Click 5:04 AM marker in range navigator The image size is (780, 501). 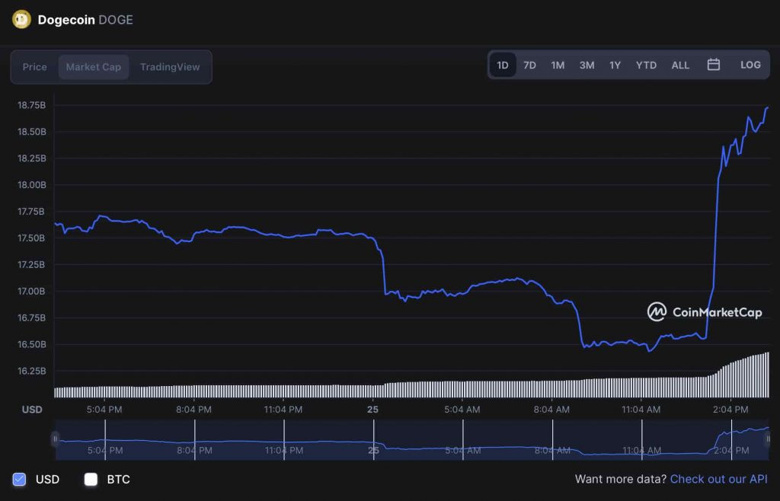pos(463,450)
